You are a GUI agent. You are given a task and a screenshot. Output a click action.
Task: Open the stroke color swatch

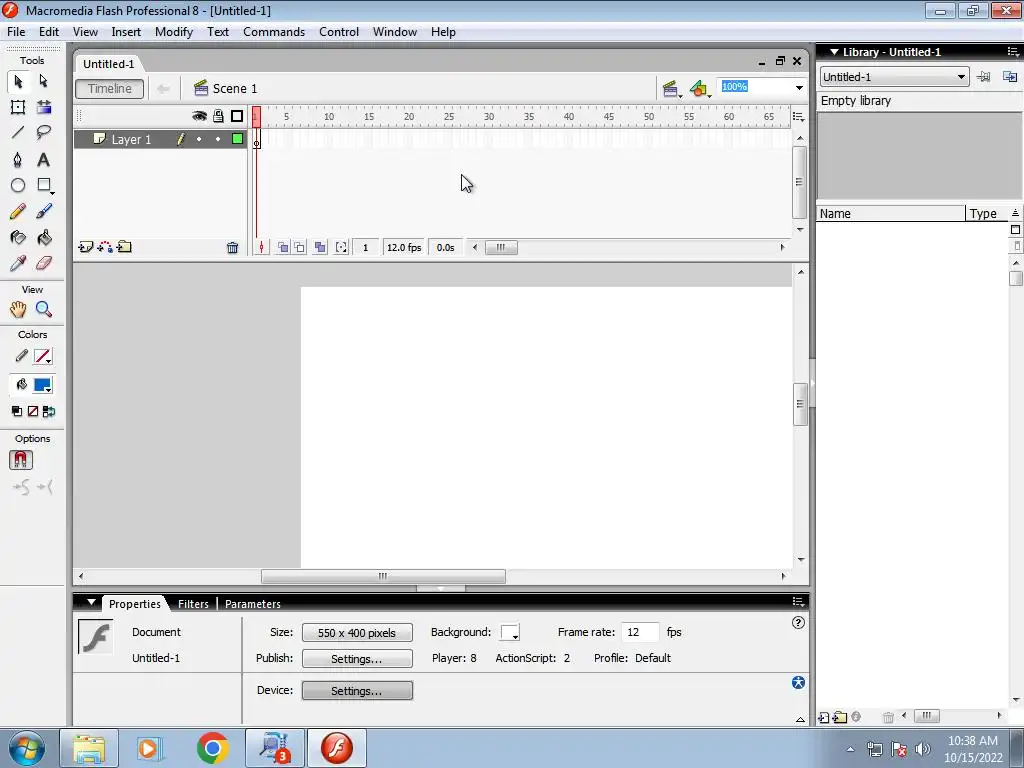[42, 357]
